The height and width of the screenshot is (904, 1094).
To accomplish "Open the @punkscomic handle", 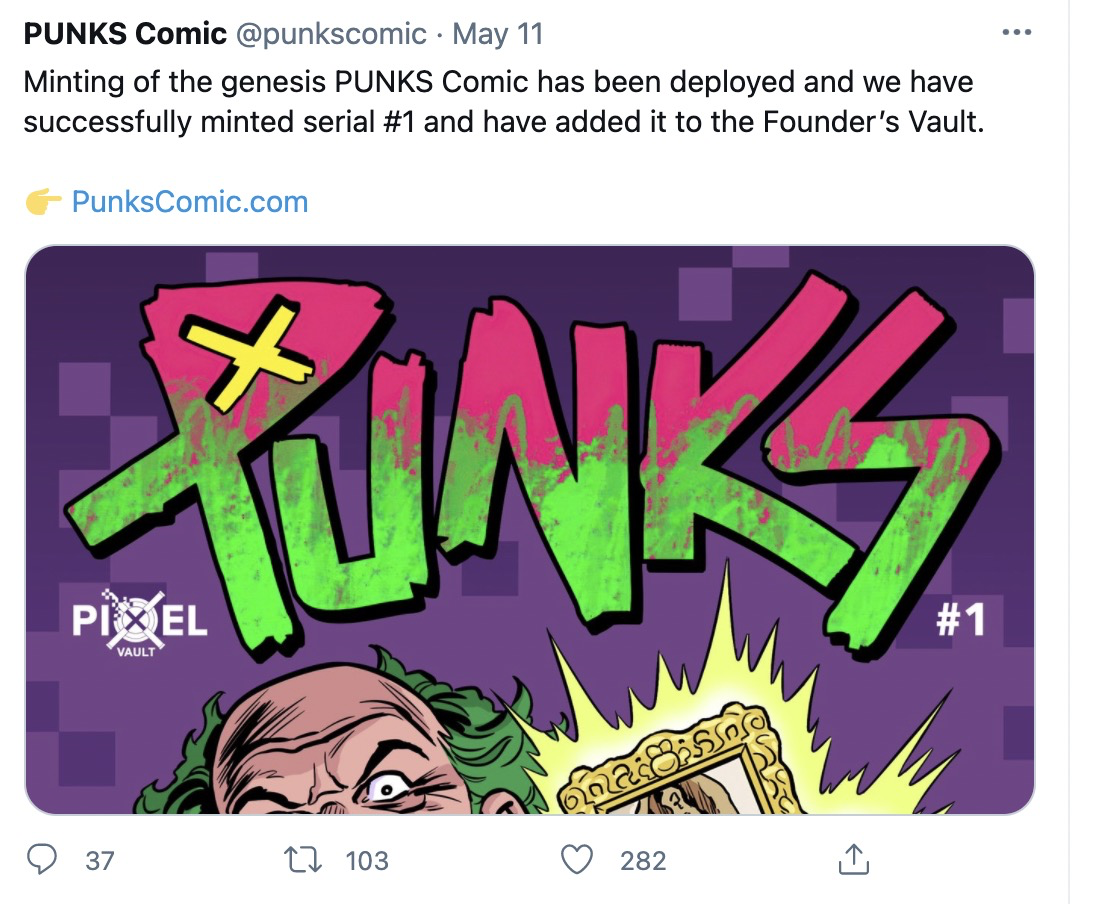I will click(x=331, y=34).
